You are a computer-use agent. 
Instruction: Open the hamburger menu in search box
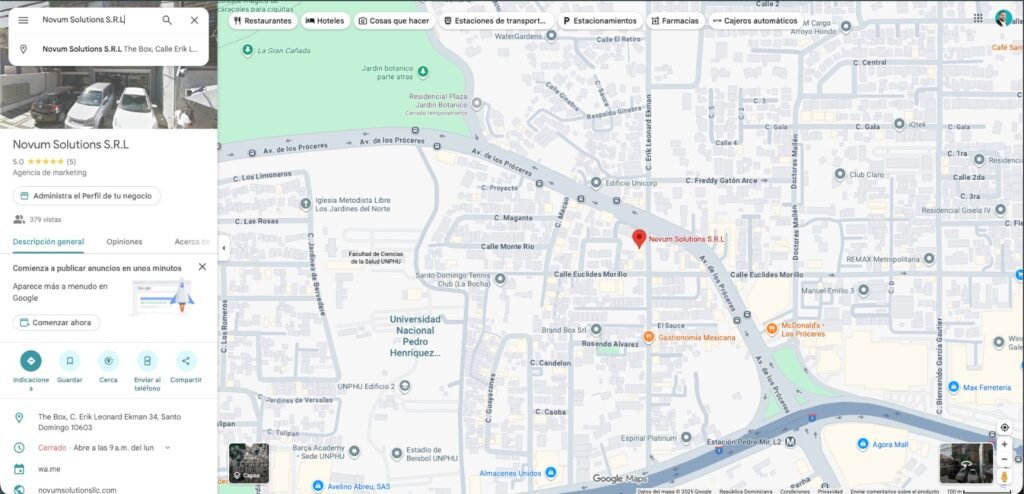23,20
